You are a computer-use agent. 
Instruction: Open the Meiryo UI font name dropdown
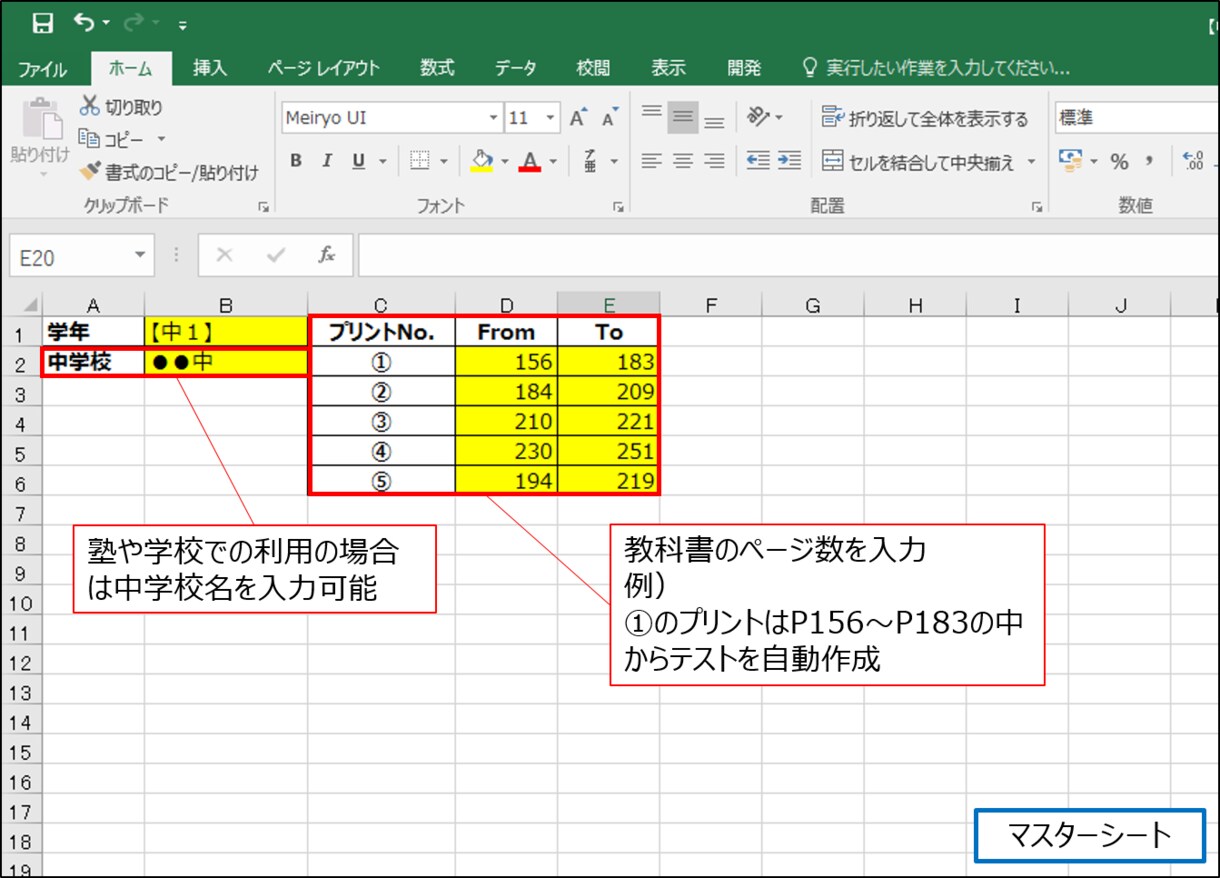click(x=493, y=118)
